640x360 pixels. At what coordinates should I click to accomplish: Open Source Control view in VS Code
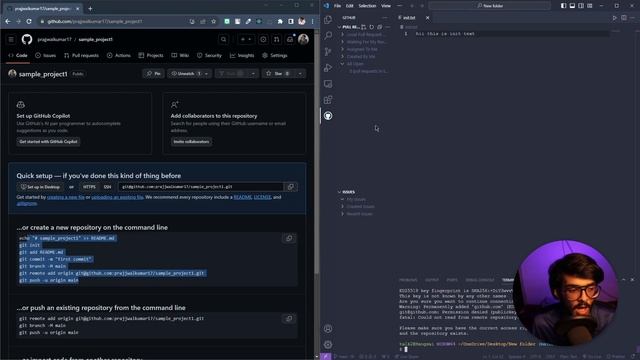click(x=328, y=51)
